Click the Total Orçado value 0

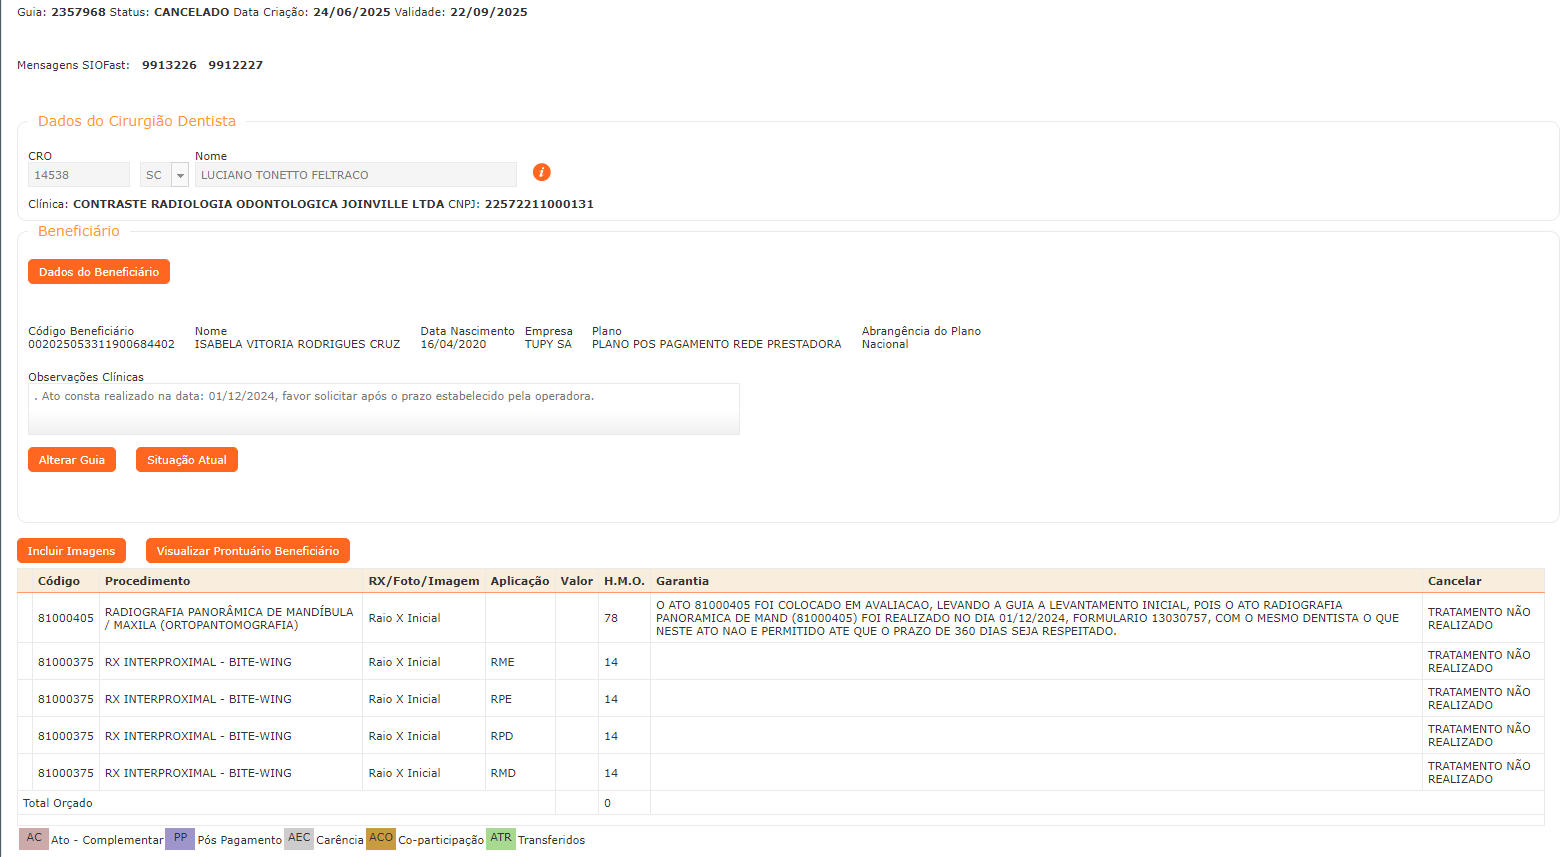point(607,803)
